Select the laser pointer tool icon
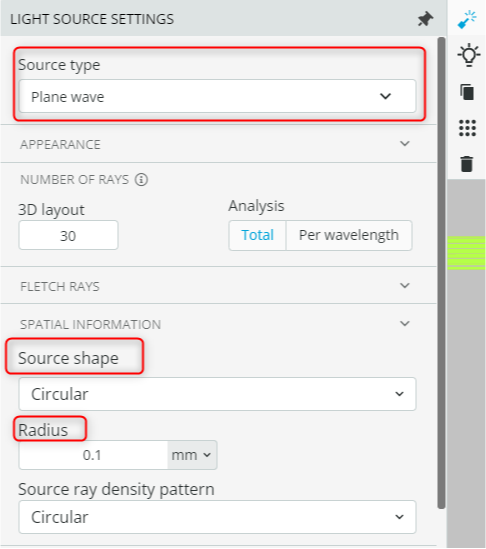The height and width of the screenshot is (549, 486). coord(467,19)
